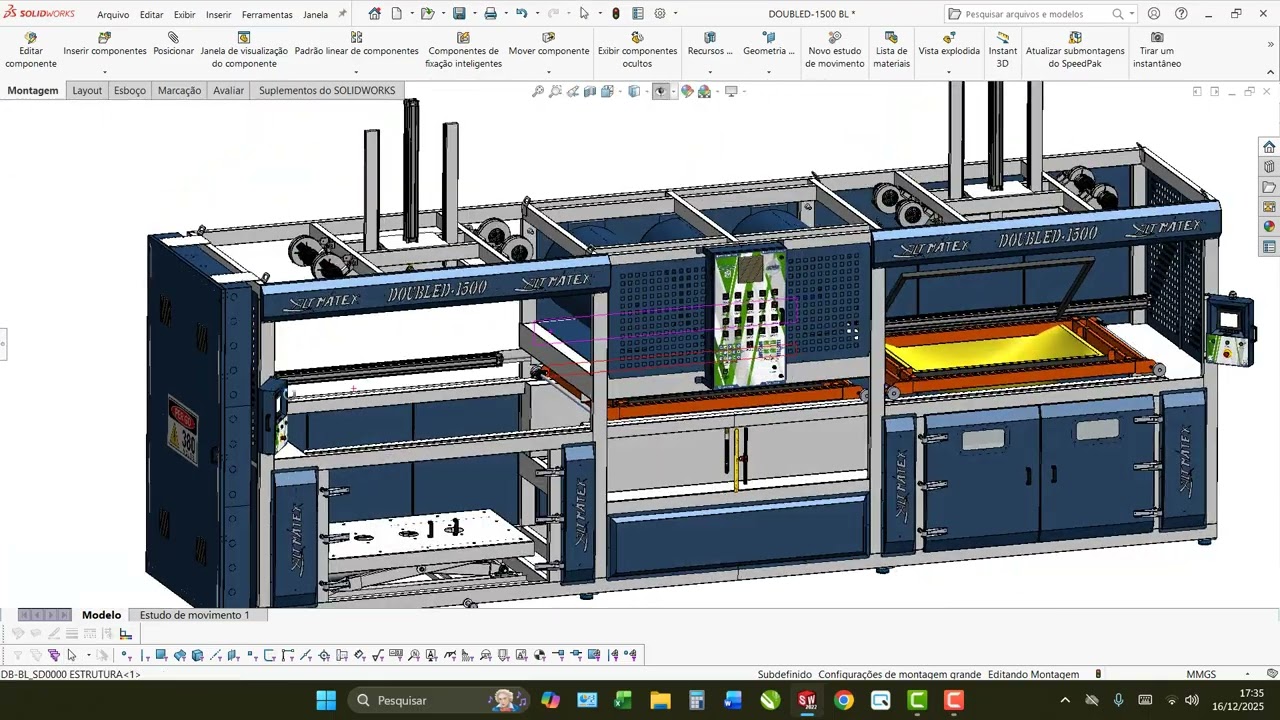Click the Editar componente tool
This screenshot has width=1280, height=720.
tap(31, 50)
